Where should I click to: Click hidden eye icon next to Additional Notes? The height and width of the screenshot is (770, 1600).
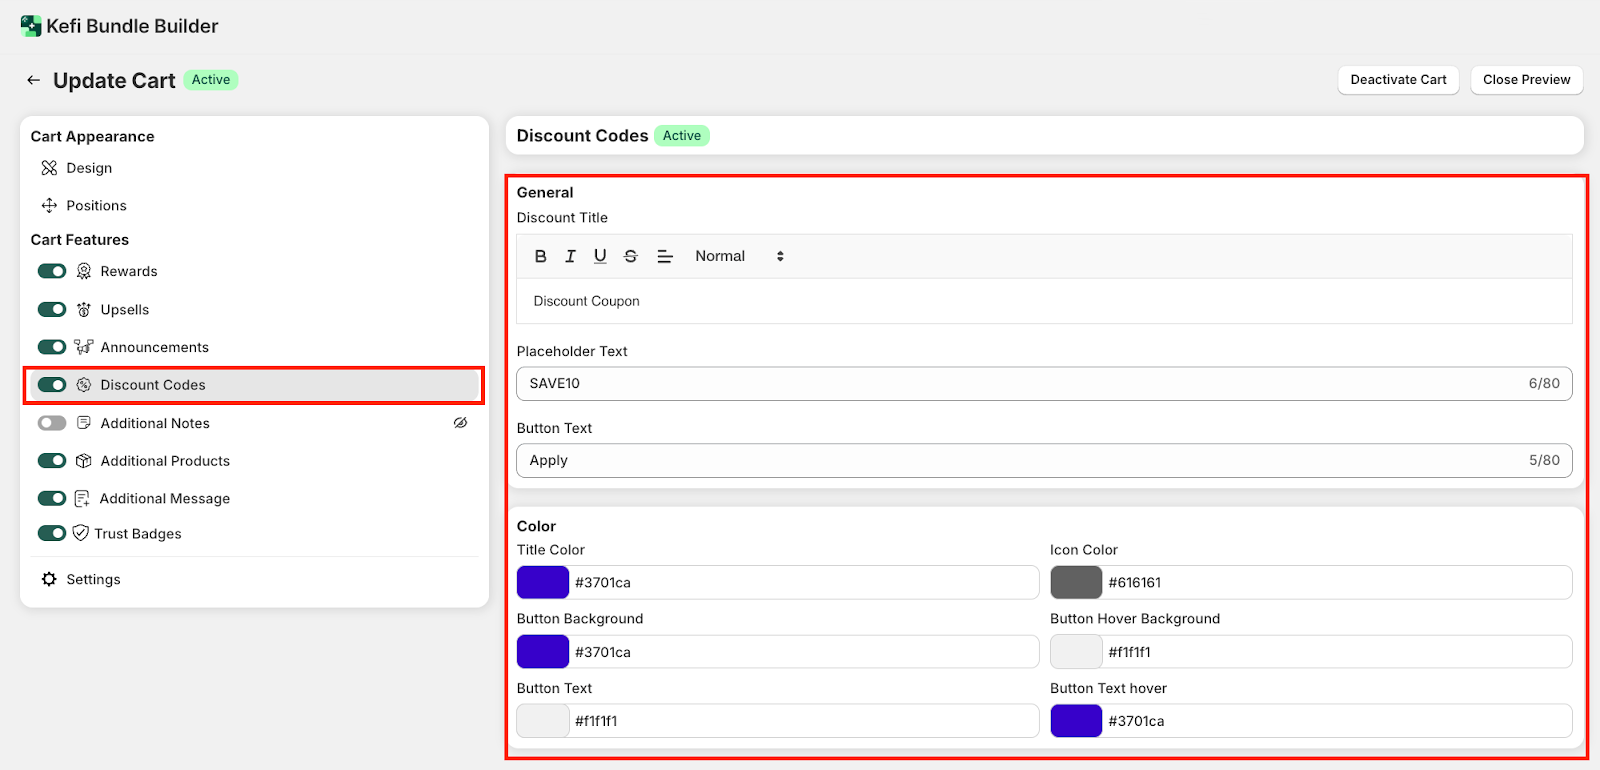(x=460, y=423)
